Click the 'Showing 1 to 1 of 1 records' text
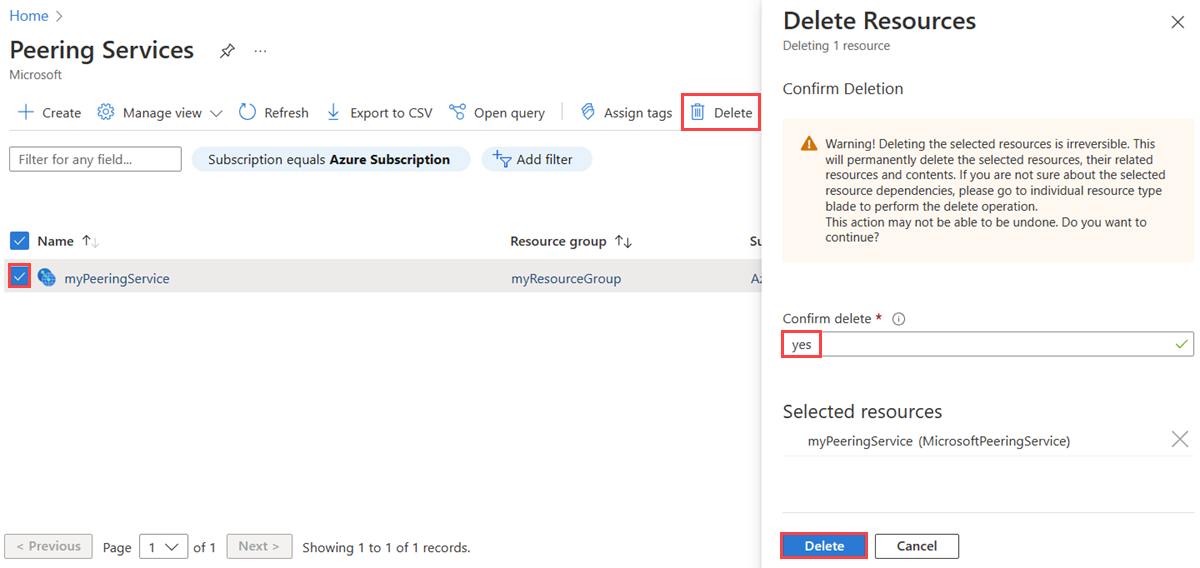 [386, 547]
